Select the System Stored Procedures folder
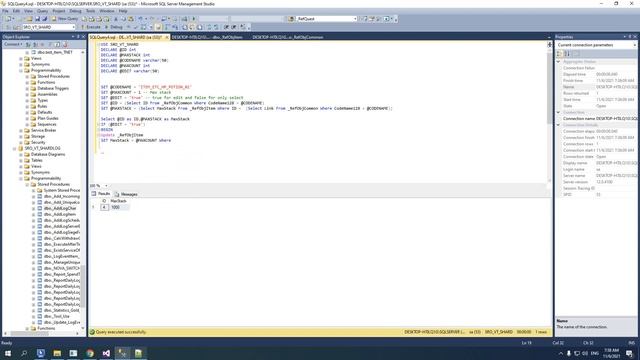This screenshot has width=640, height=360. coord(62,190)
